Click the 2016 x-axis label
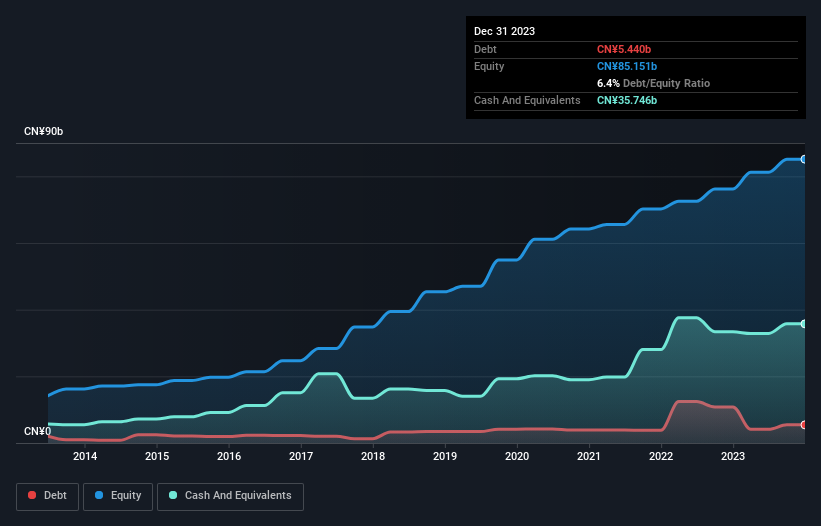This screenshot has height=526, width=821. [229, 456]
